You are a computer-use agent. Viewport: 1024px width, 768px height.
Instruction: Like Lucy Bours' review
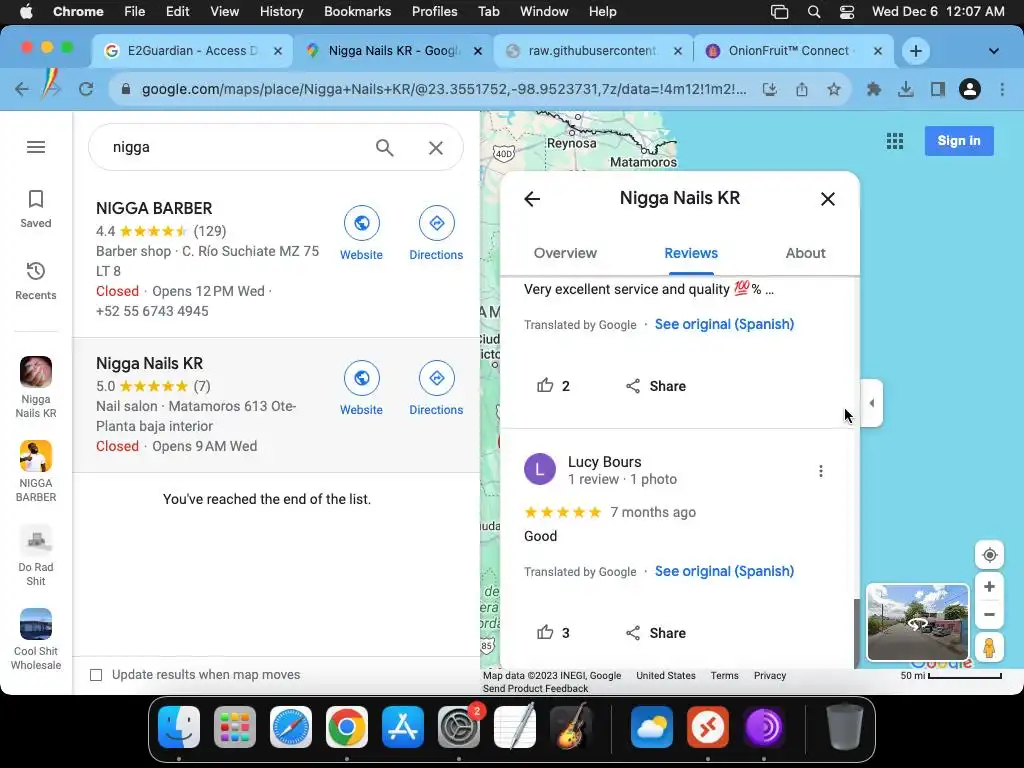pyautogui.click(x=552, y=633)
